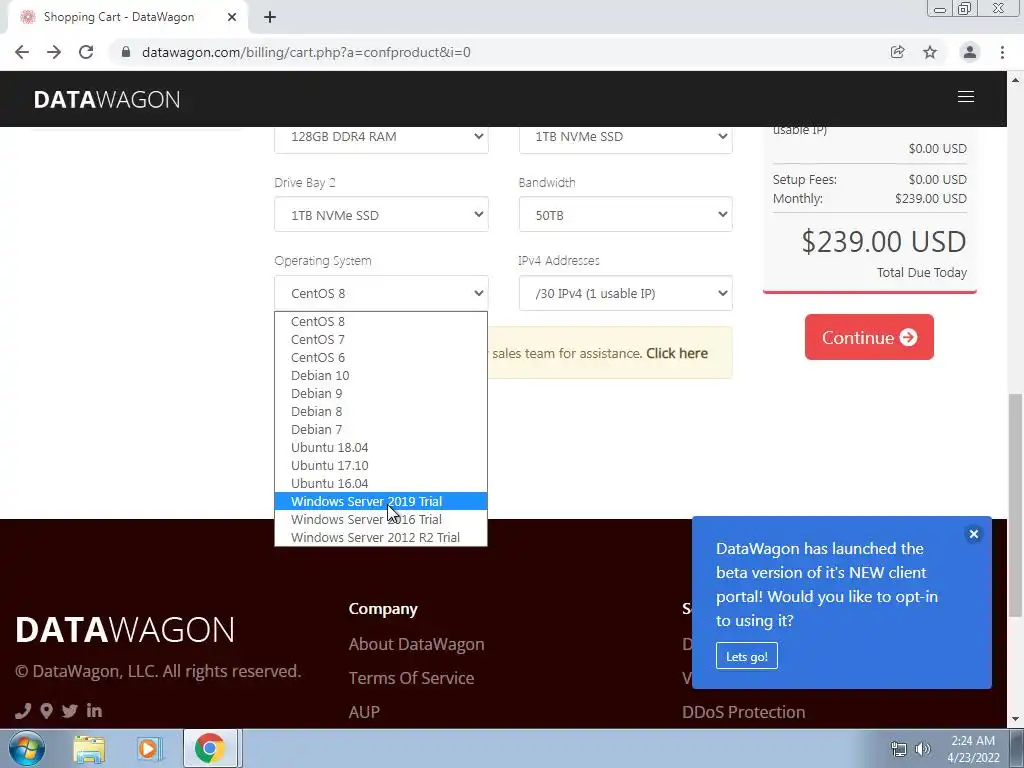Go forward in browser history

tap(54, 52)
